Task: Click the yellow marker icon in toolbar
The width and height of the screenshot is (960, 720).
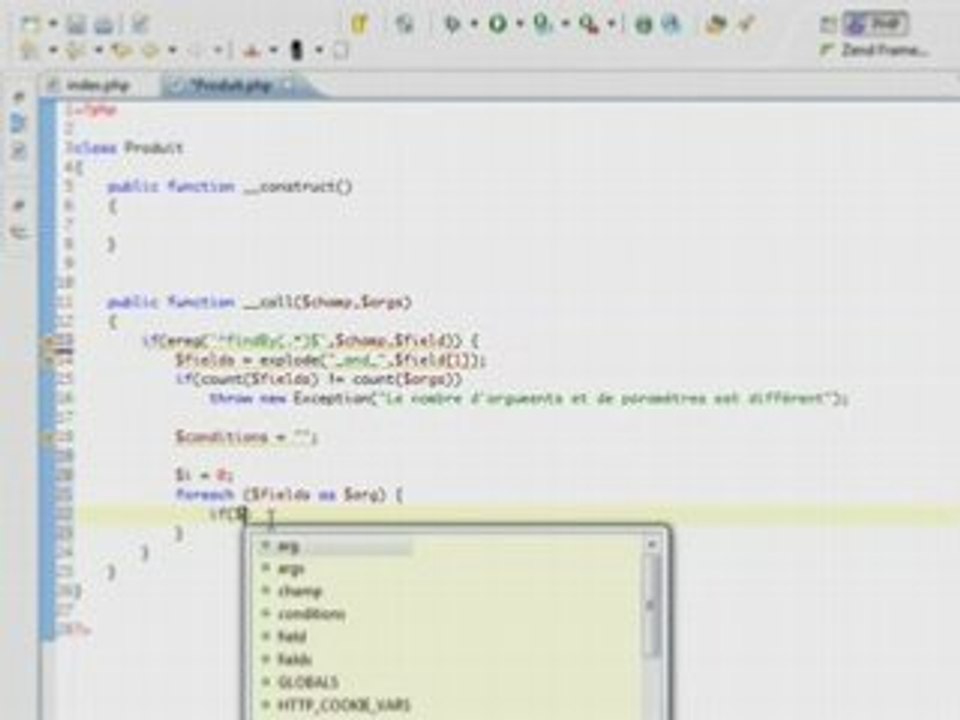Action: (x=359, y=24)
